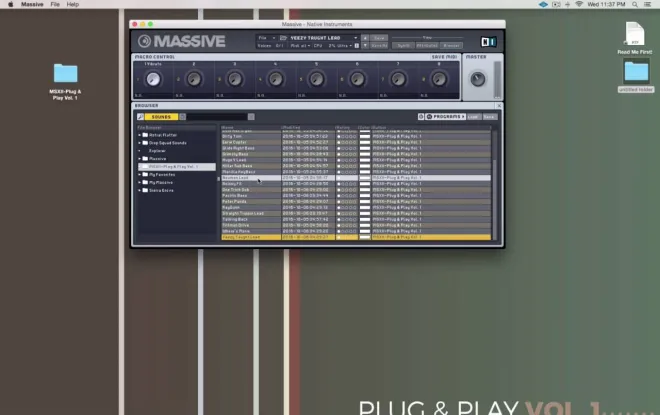Click the browser search input field
The height and width of the screenshot is (415, 660).
(217, 117)
